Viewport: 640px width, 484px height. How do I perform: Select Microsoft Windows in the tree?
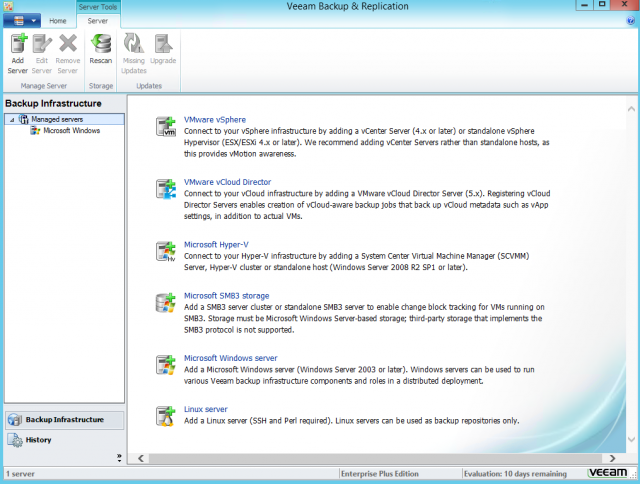pos(71,130)
